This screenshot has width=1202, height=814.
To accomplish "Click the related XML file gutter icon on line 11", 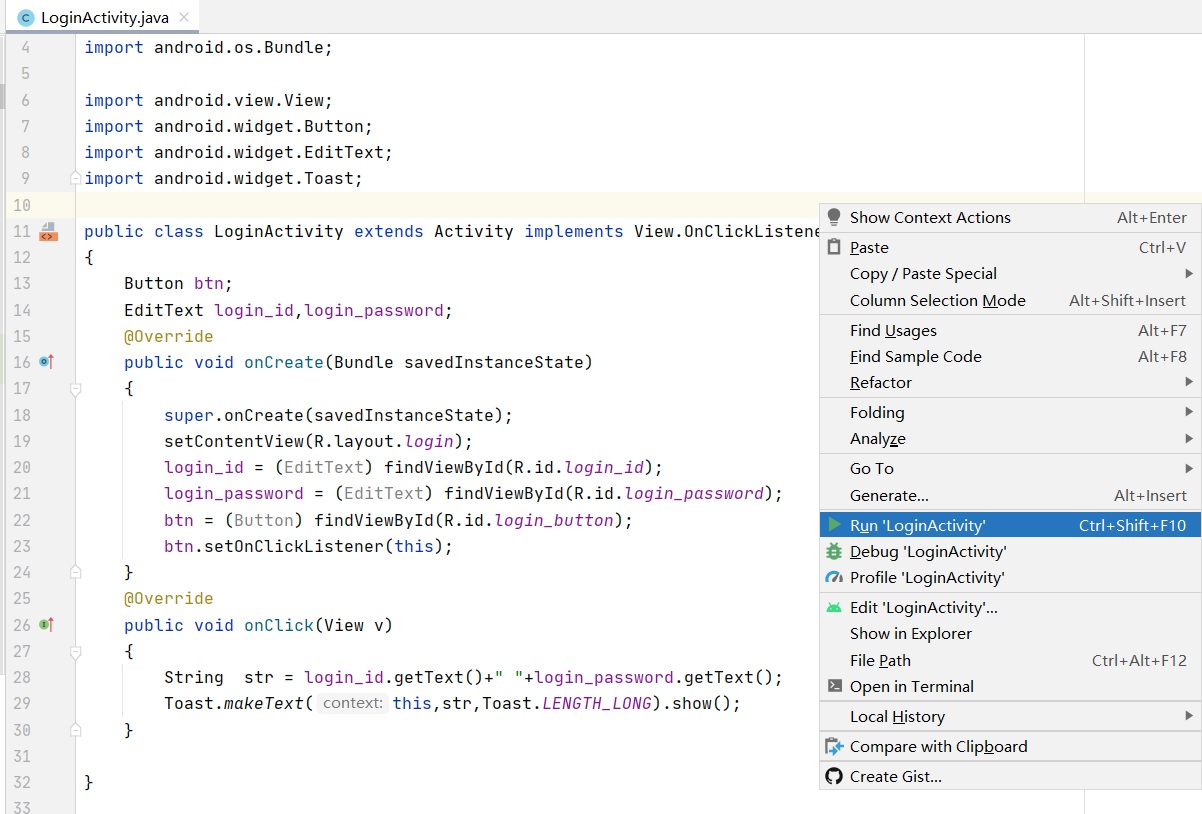I will 48,232.
